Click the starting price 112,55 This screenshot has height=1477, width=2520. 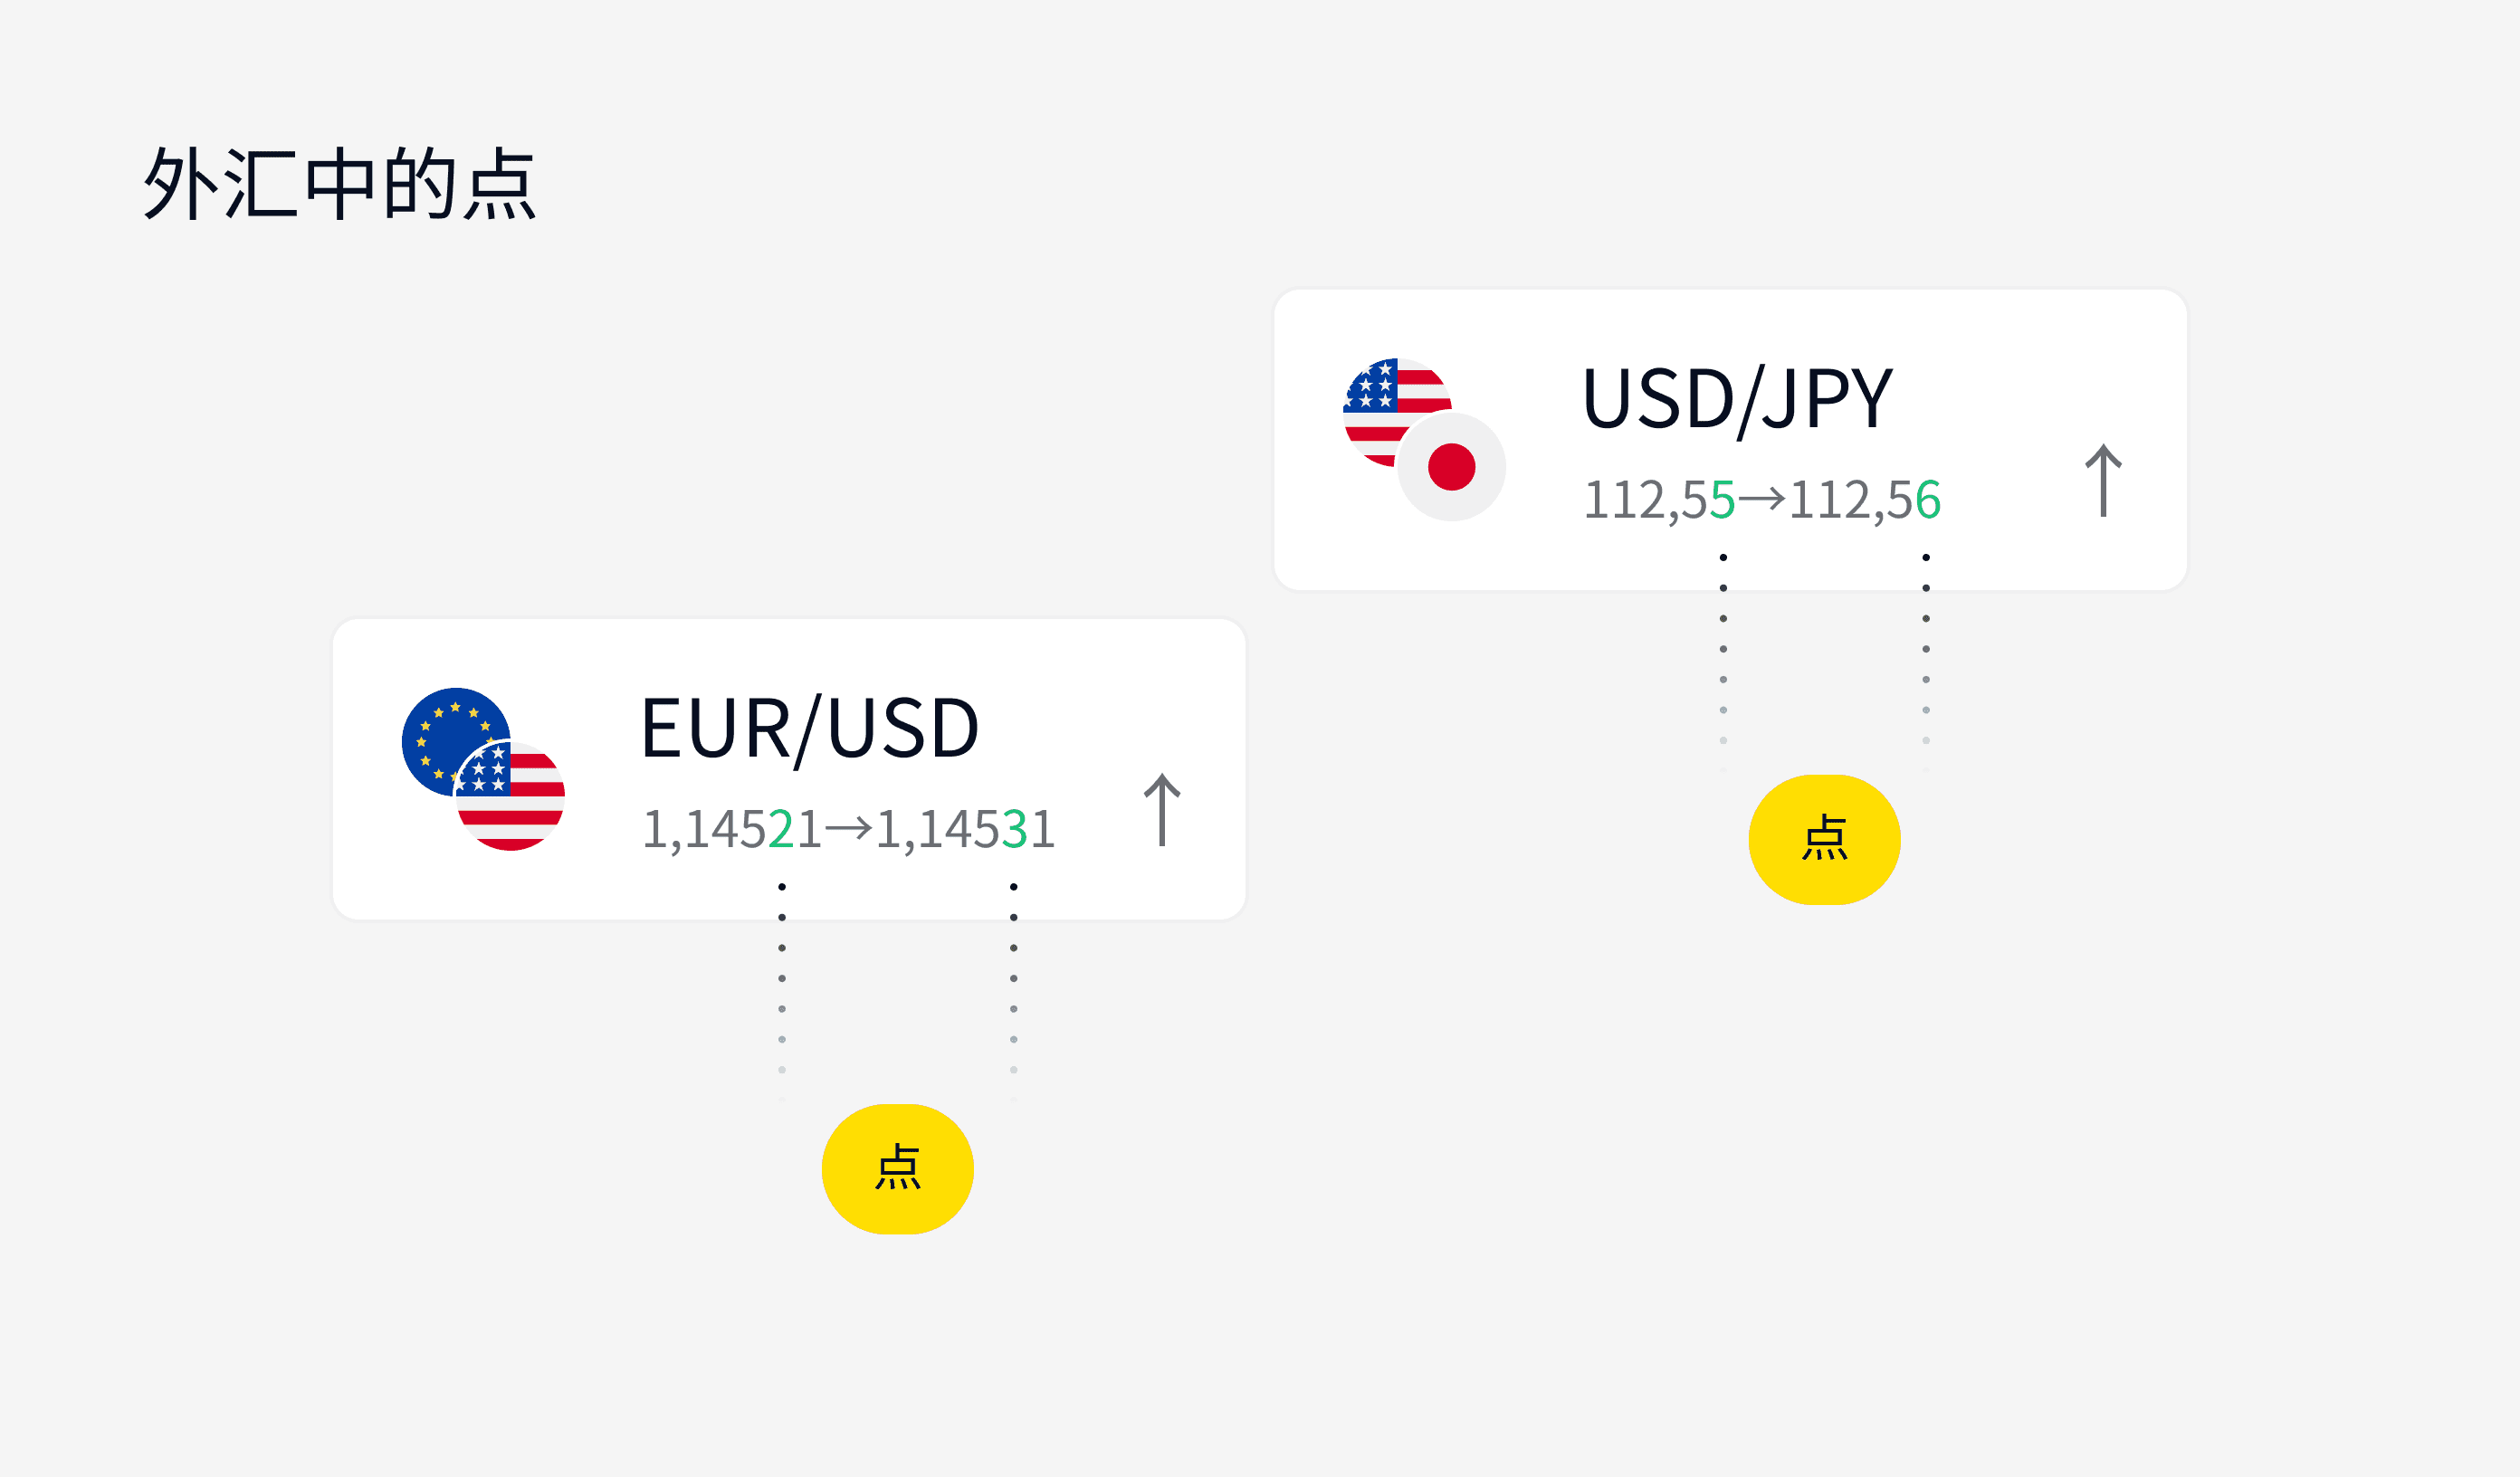pyautogui.click(x=1659, y=500)
